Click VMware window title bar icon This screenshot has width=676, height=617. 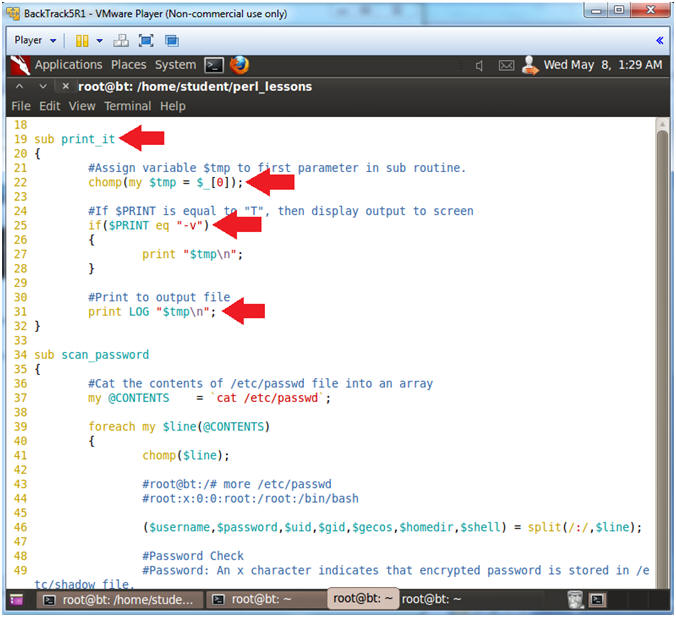tap(13, 14)
